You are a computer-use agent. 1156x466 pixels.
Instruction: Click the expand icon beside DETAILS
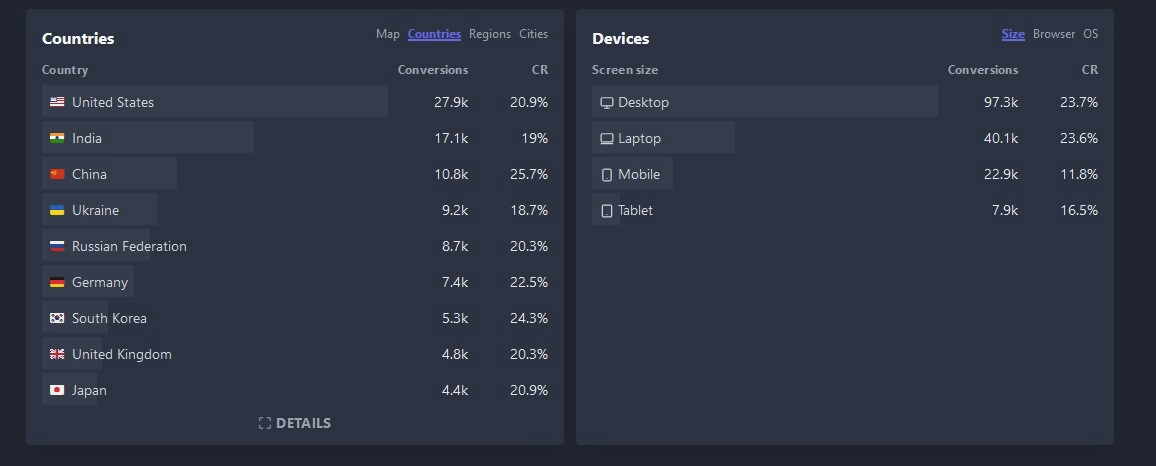265,423
